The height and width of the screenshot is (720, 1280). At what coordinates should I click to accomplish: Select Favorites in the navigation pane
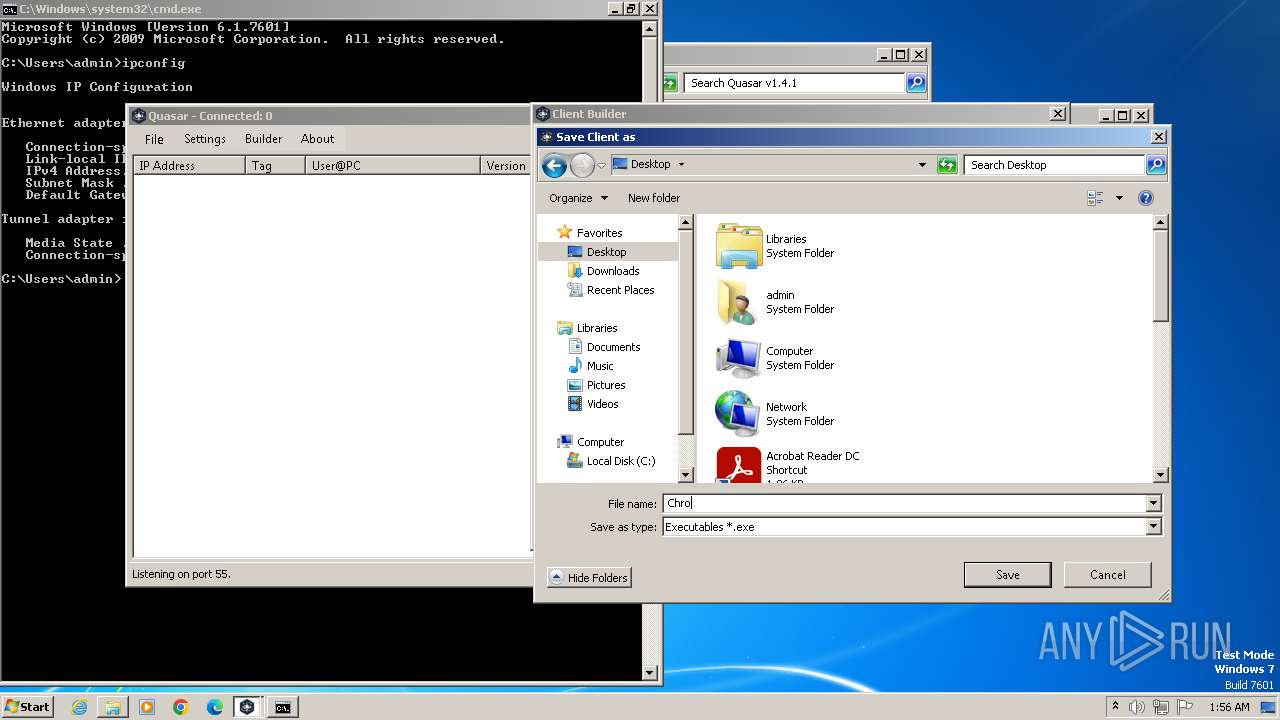coord(599,233)
